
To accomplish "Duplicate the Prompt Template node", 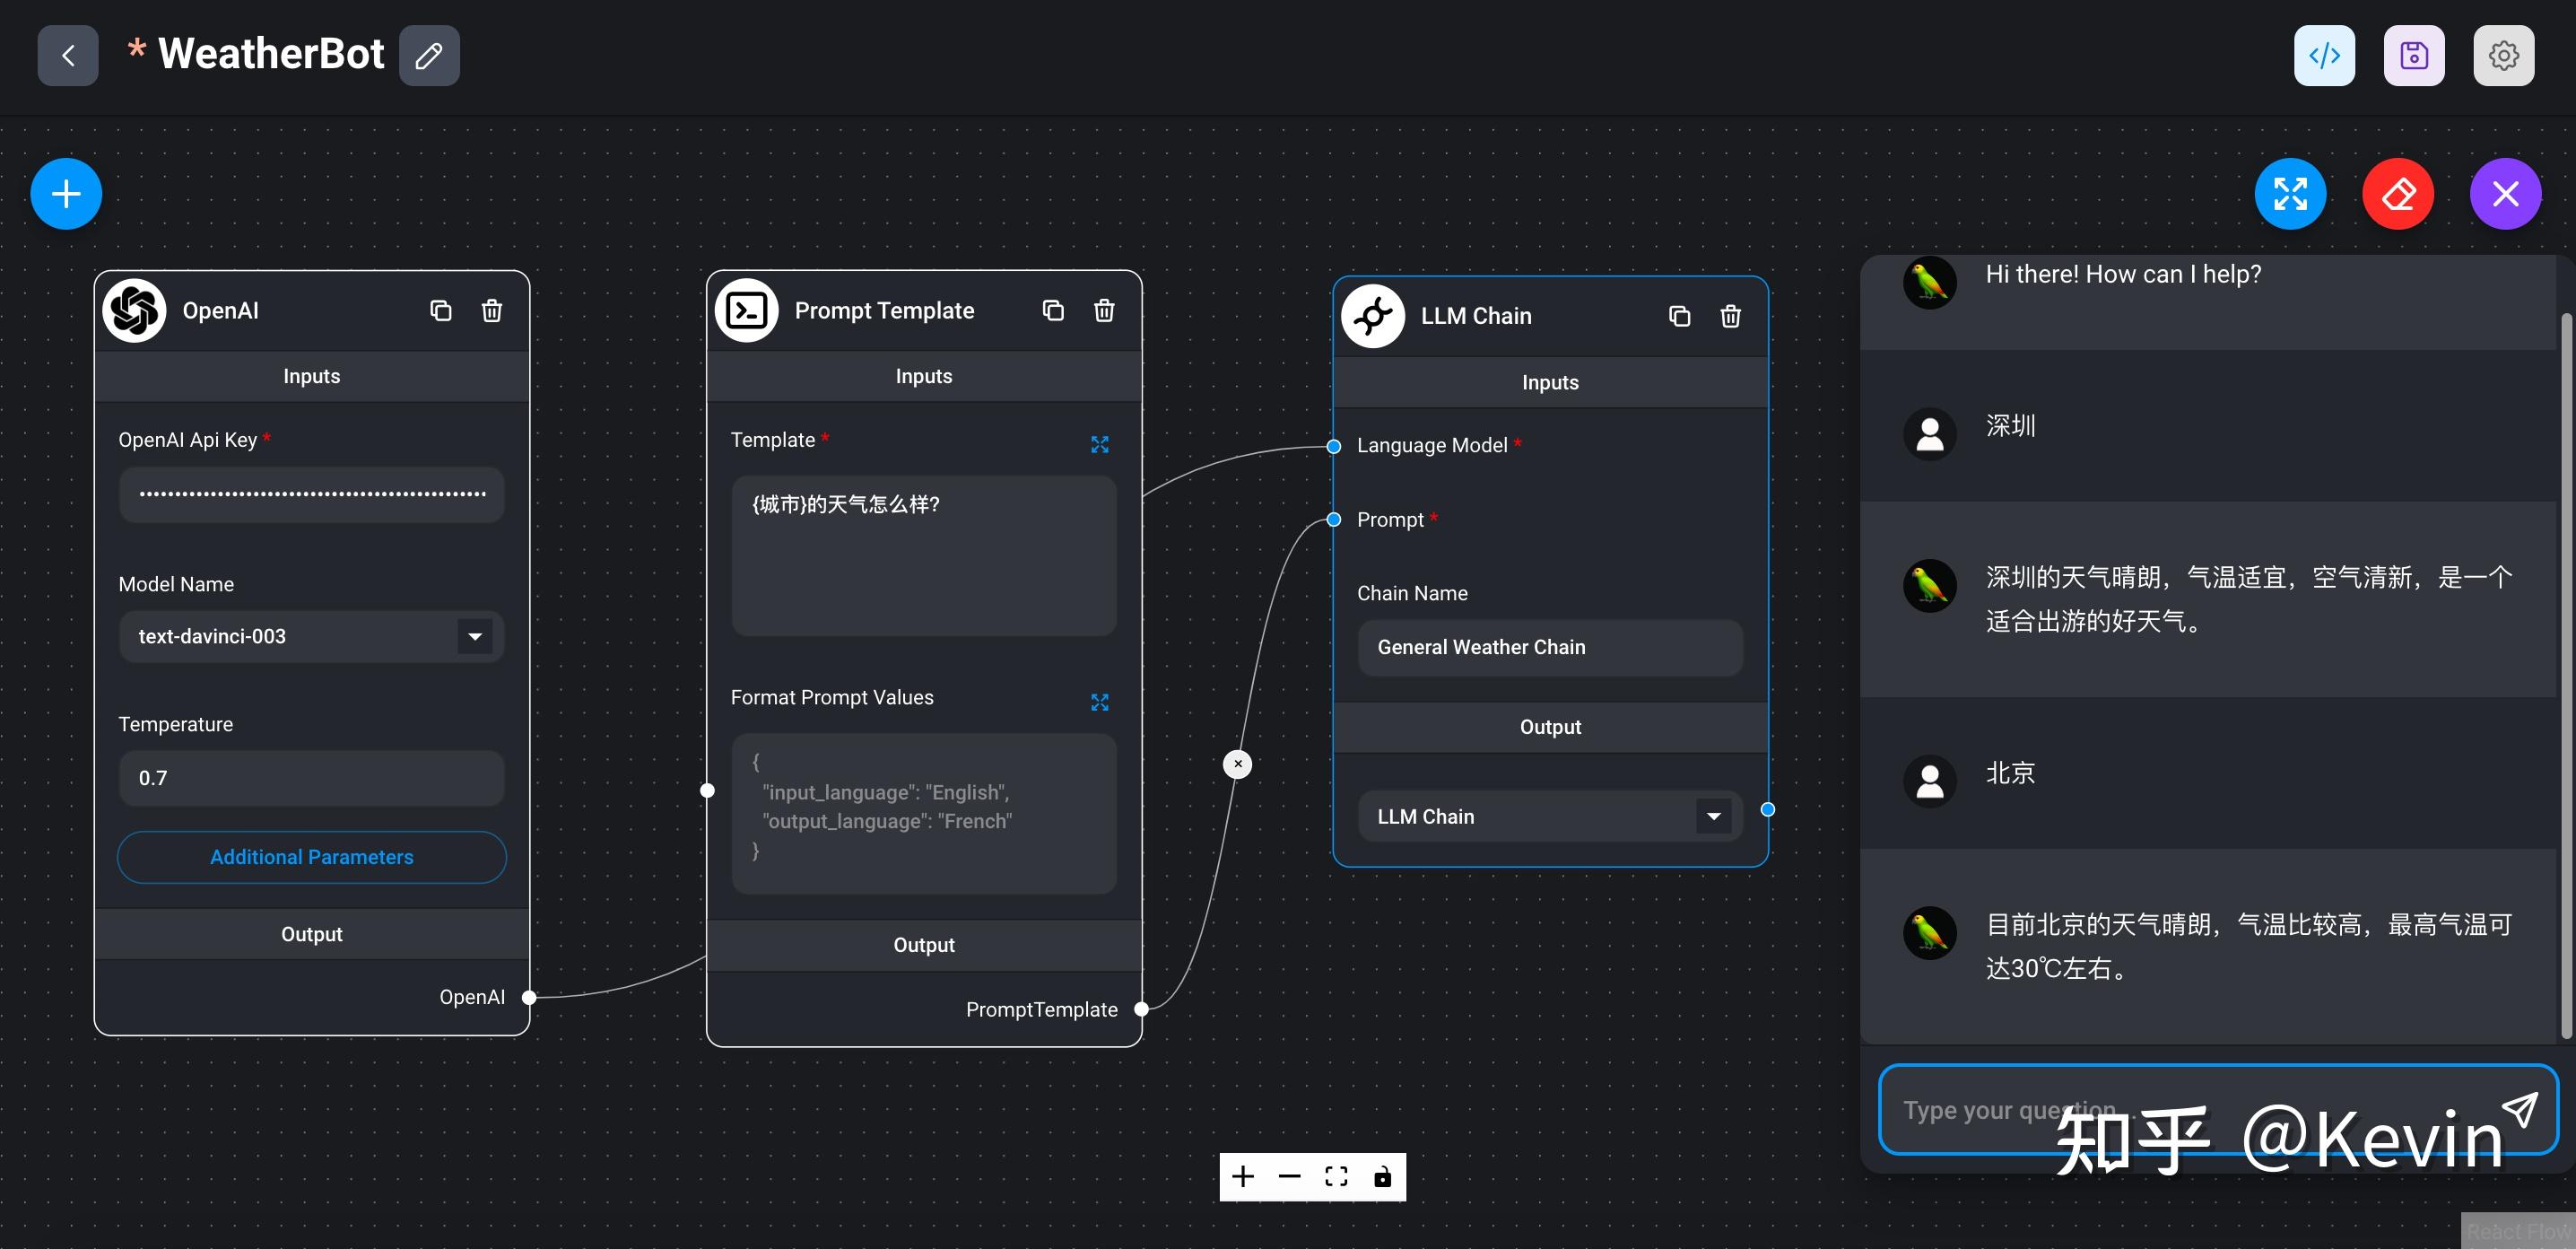I will tap(1052, 310).
